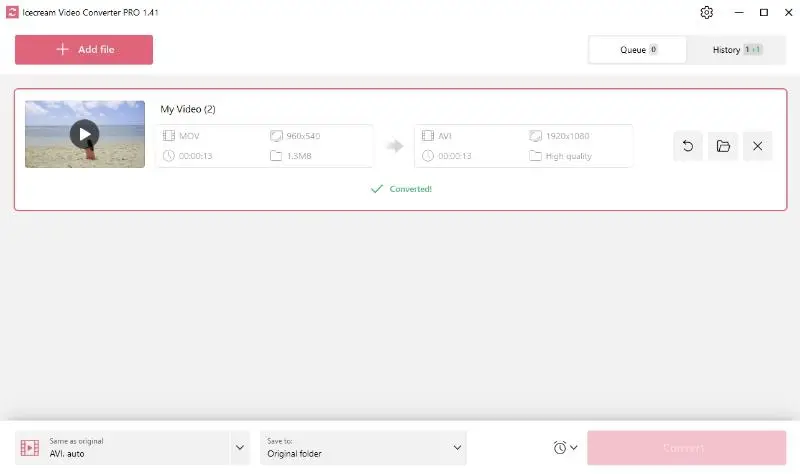
Task: Remove My Video (2) with the X icon
Action: (758, 146)
